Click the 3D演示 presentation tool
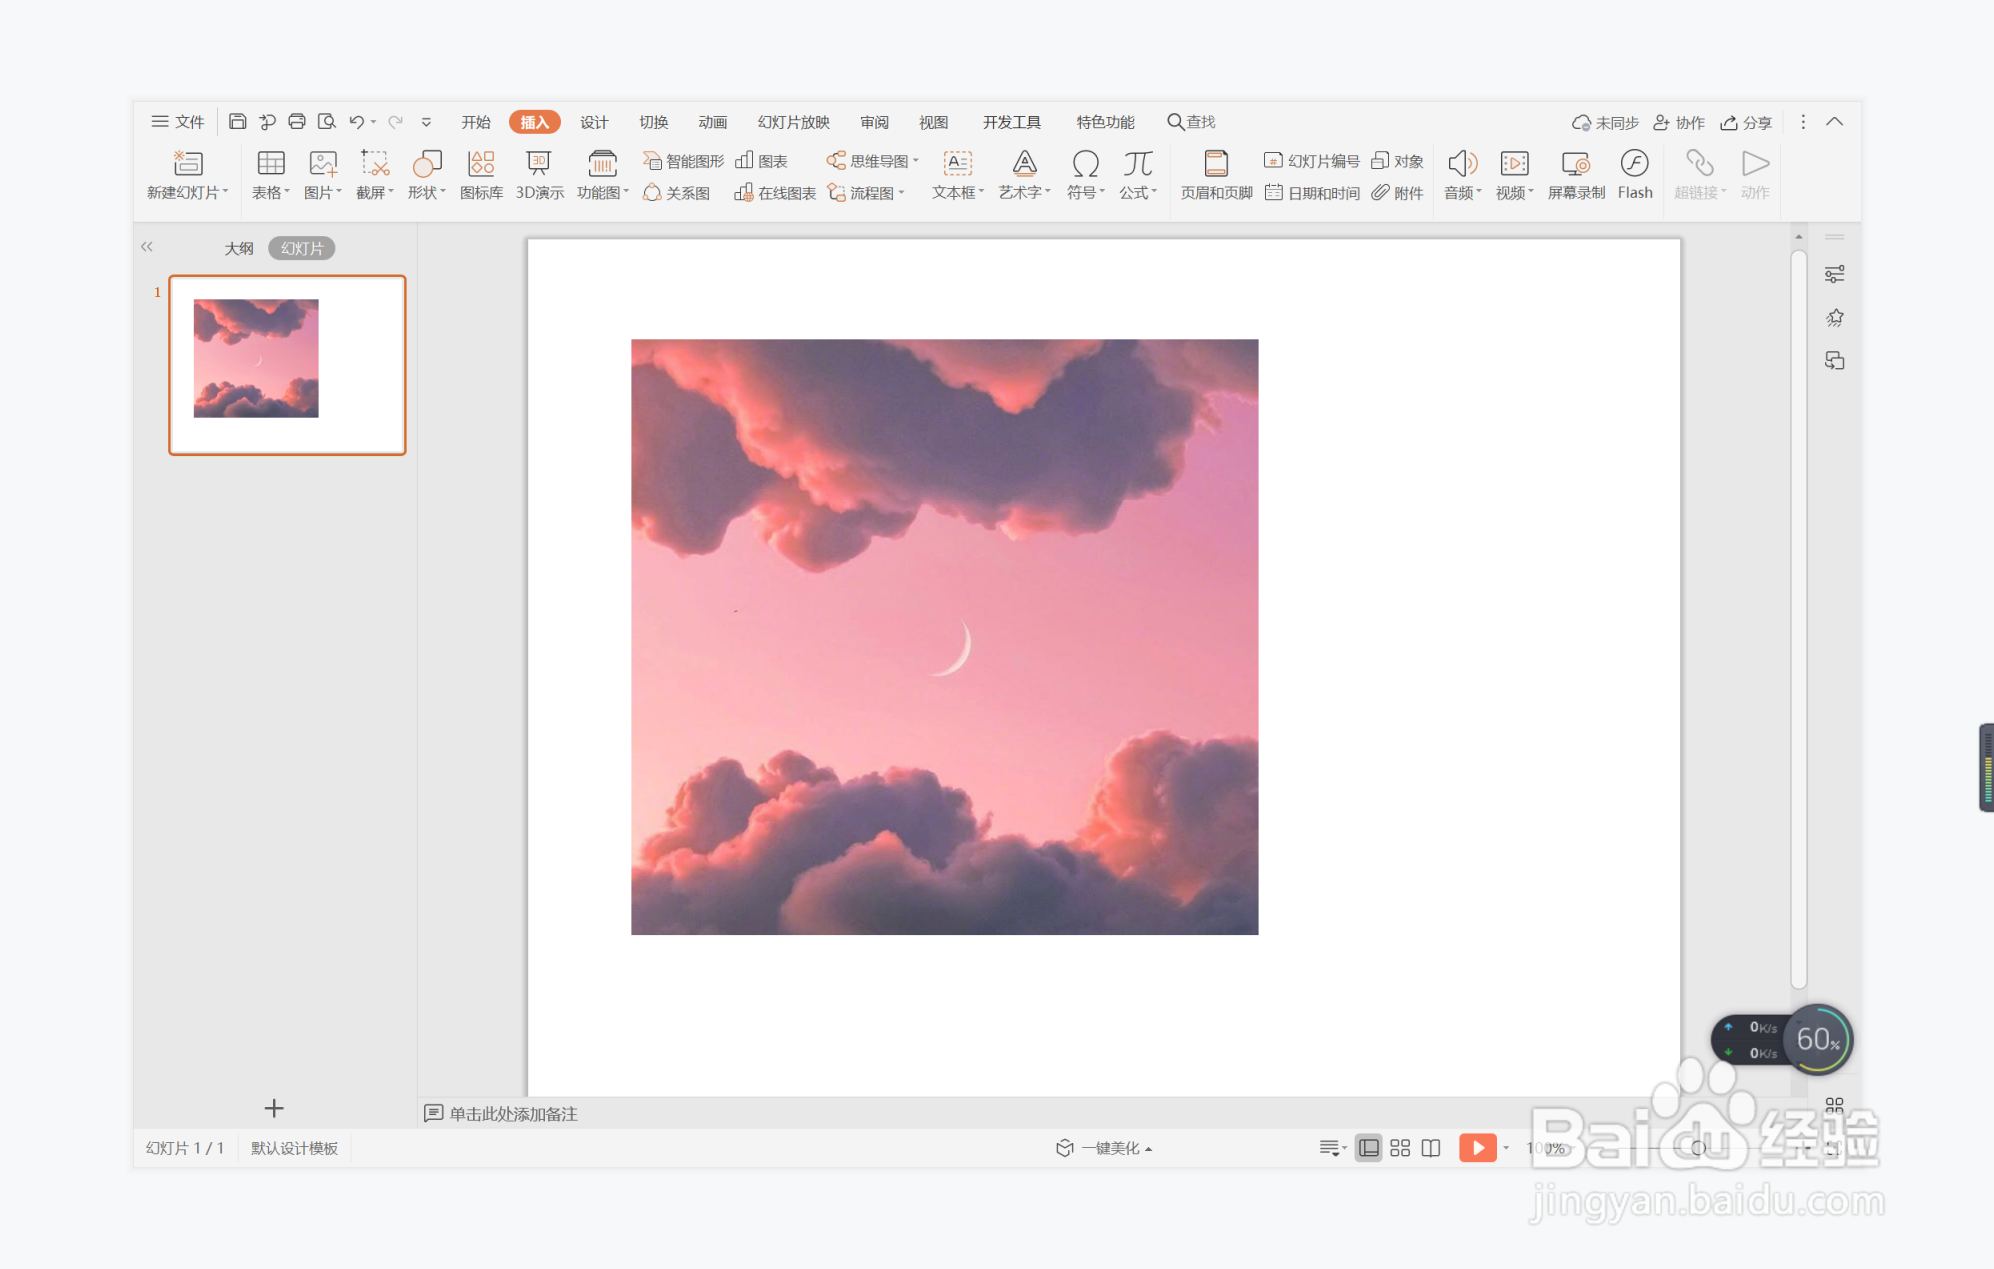The width and height of the screenshot is (1994, 1269). pyautogui.click(x=539, y=175)
